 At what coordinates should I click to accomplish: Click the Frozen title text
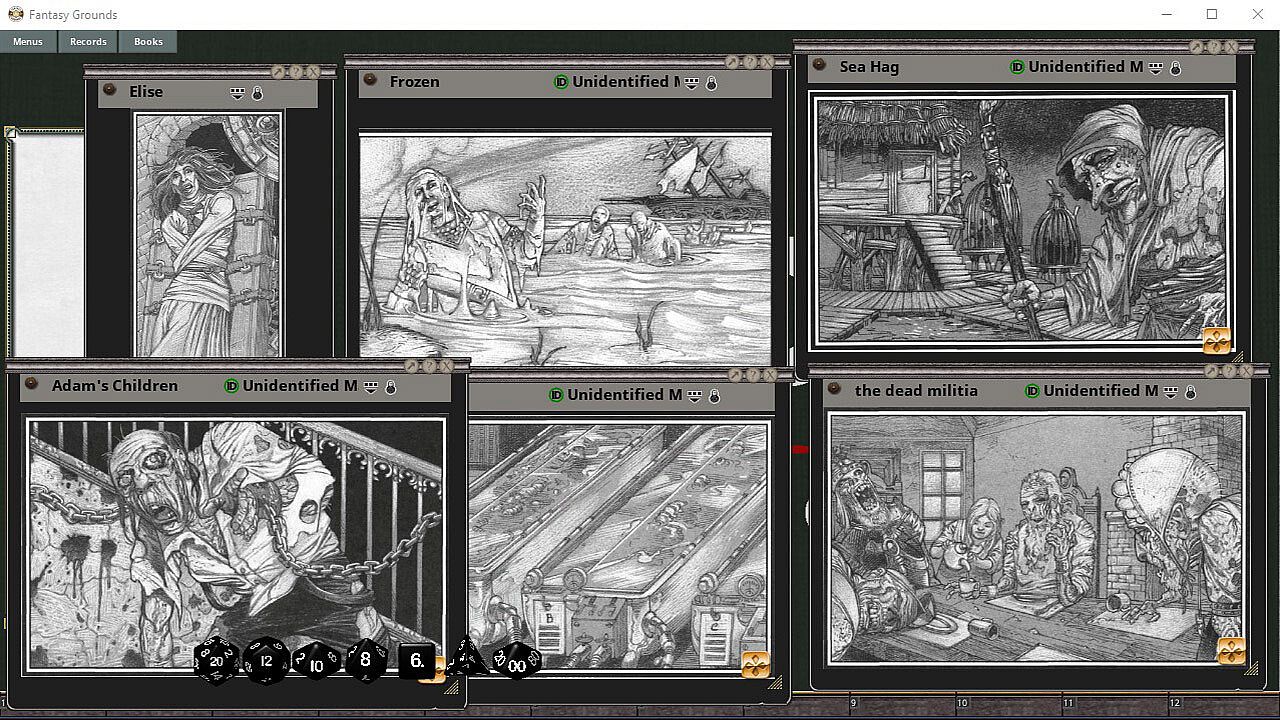[414, 82]
